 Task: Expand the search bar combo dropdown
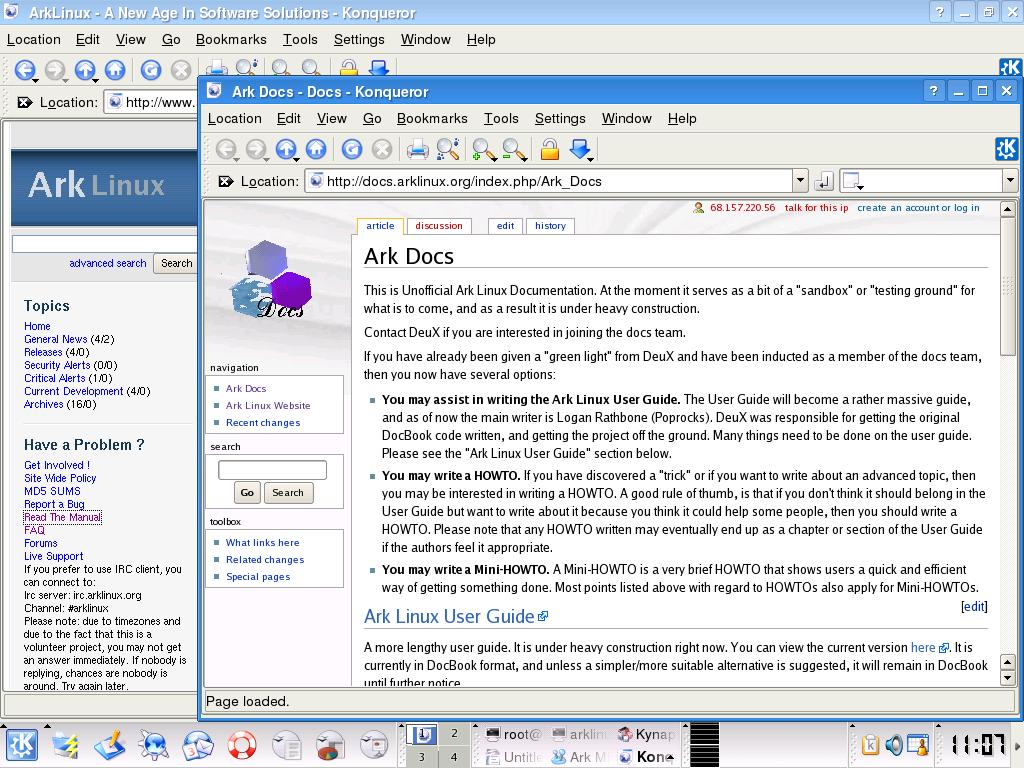pos(1010,181)
